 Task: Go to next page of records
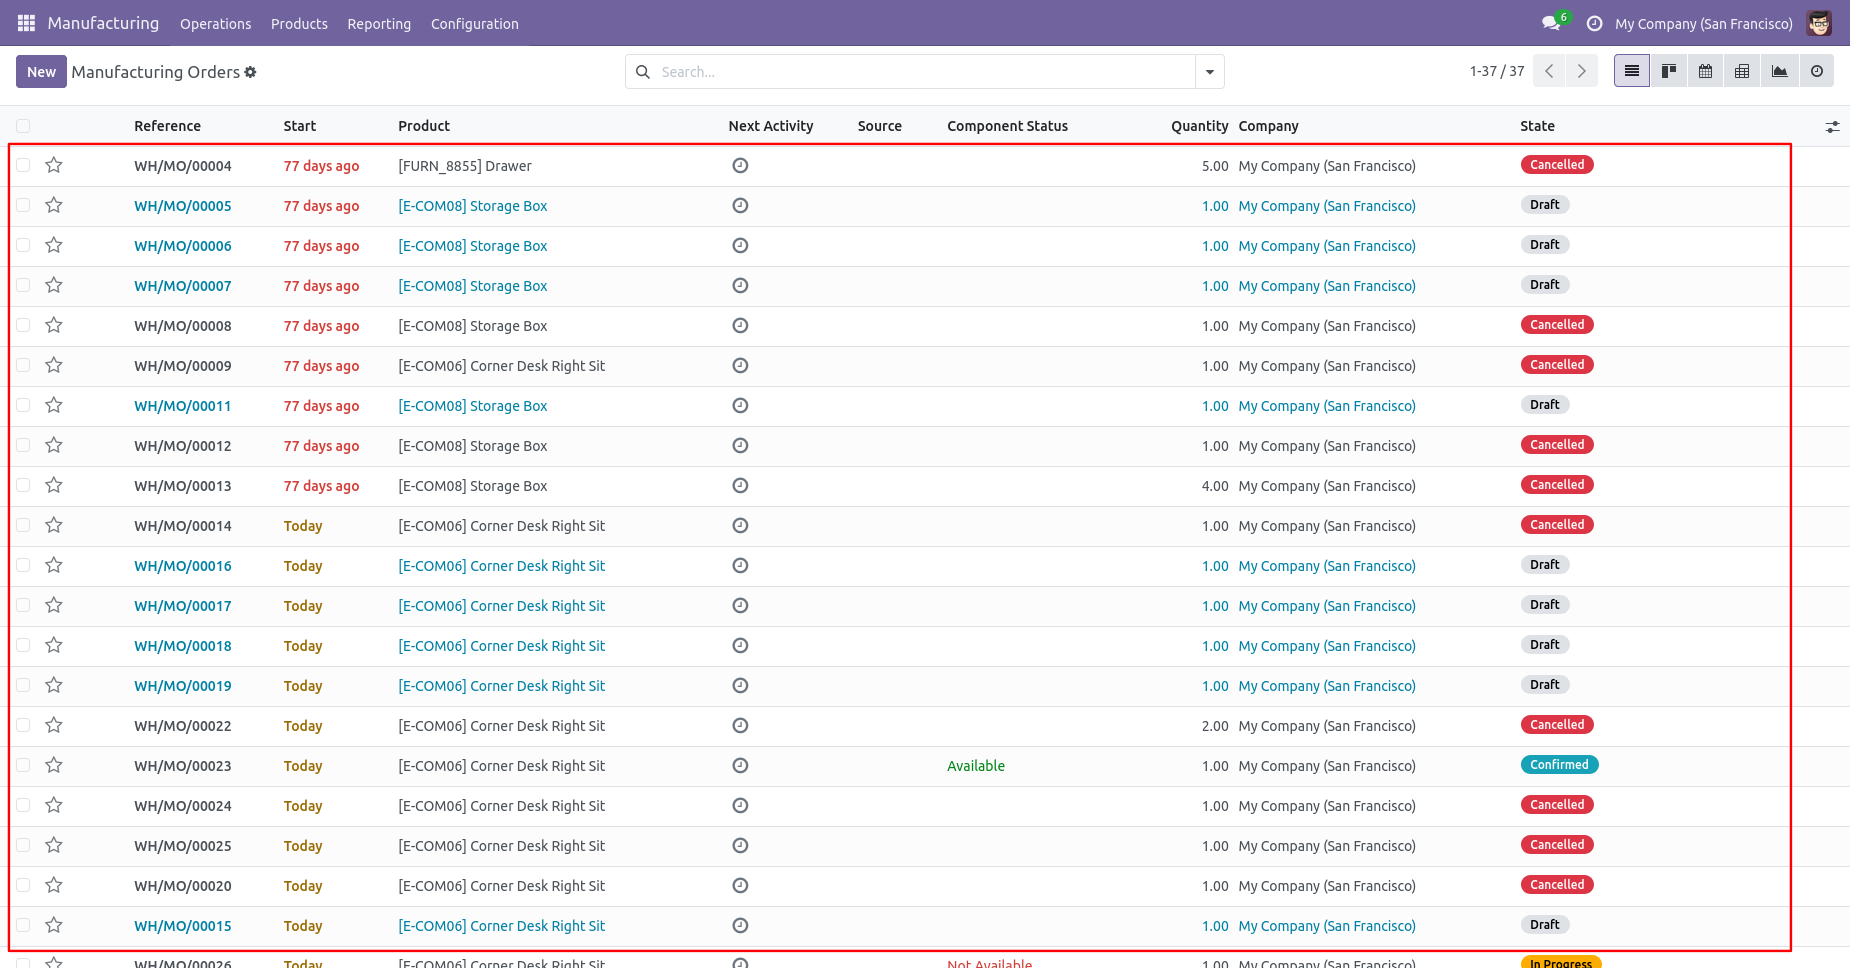pos(1582,71)
